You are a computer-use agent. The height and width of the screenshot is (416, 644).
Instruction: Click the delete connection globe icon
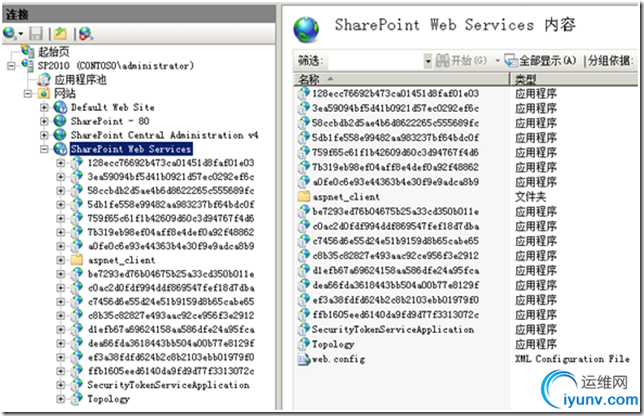coord(86,34)
